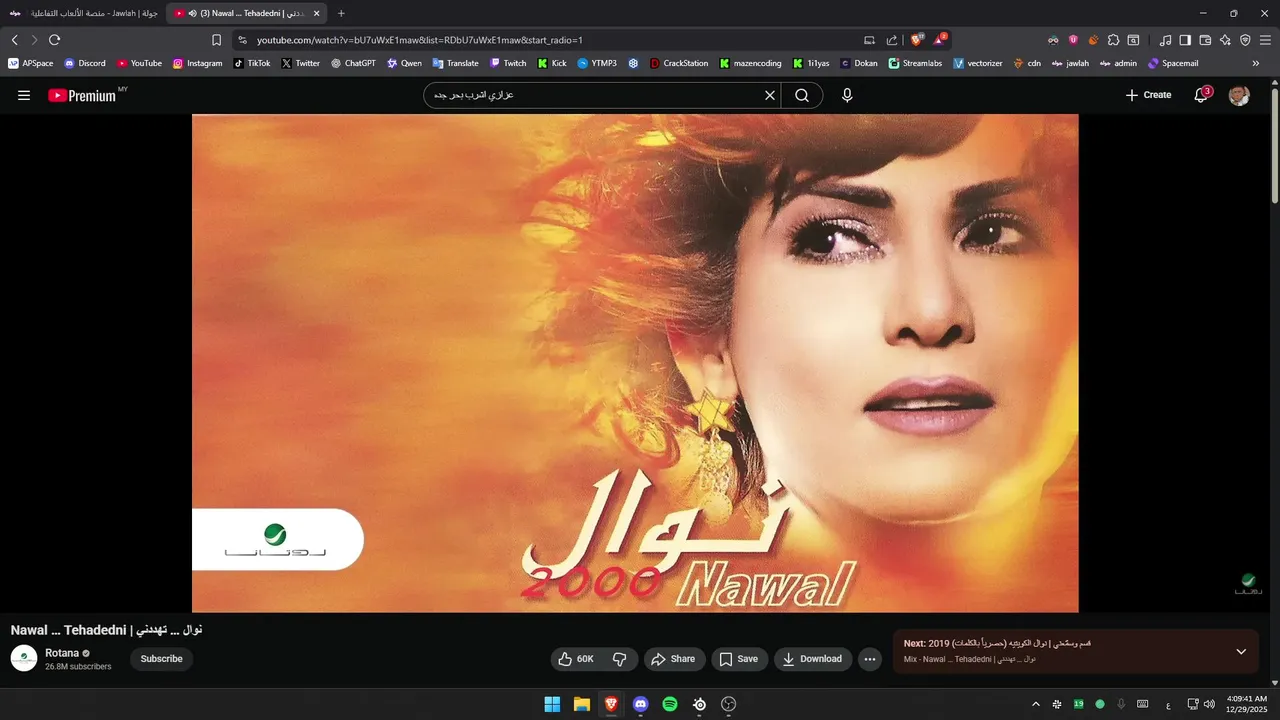Screen dimensions: 1280x720
Task: Click the video player area
Action: coord(635,363)
